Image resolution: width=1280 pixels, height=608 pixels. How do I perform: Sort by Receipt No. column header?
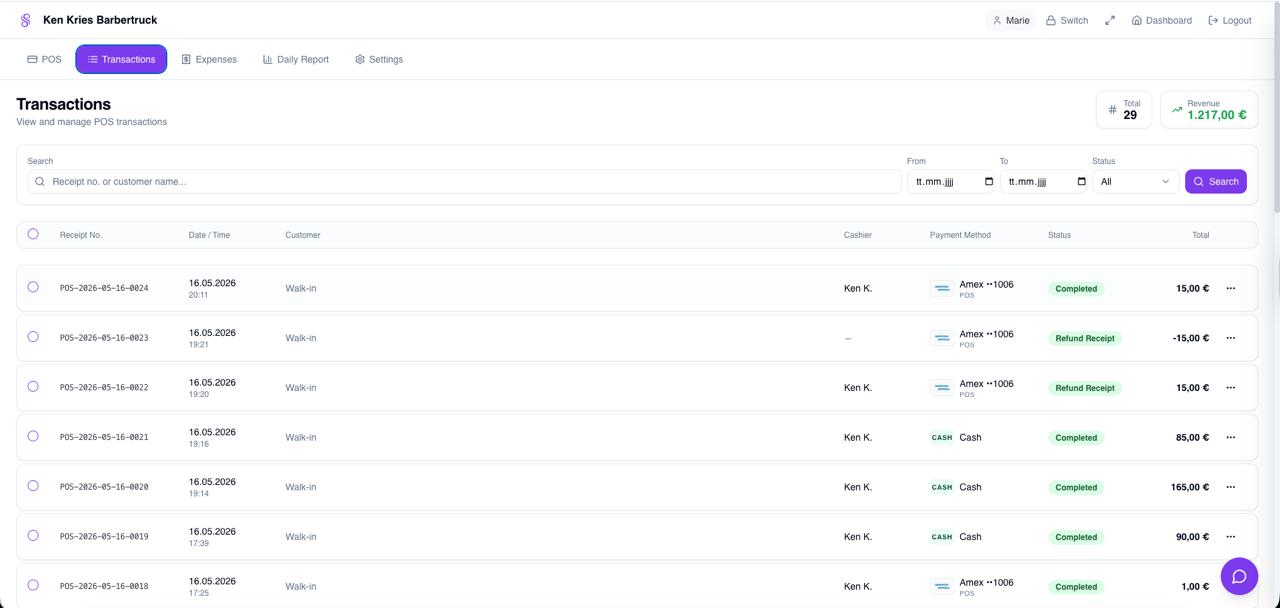(81, 235)
